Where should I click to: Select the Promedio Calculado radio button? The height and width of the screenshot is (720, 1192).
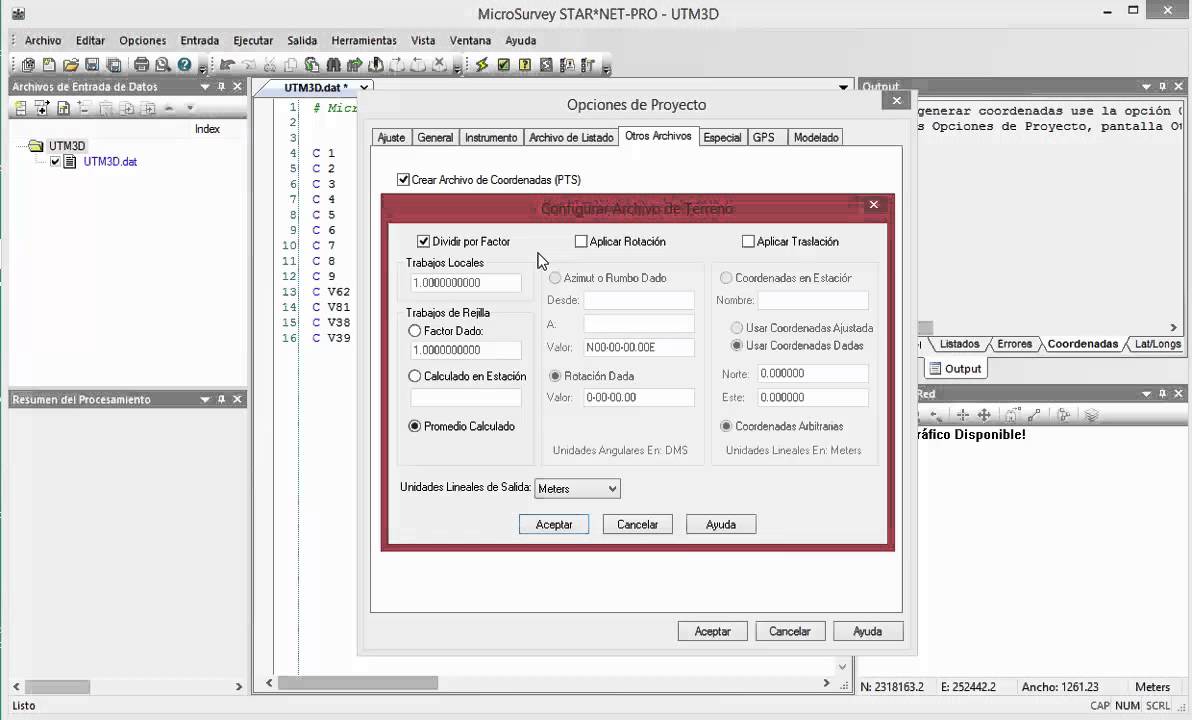414,427
